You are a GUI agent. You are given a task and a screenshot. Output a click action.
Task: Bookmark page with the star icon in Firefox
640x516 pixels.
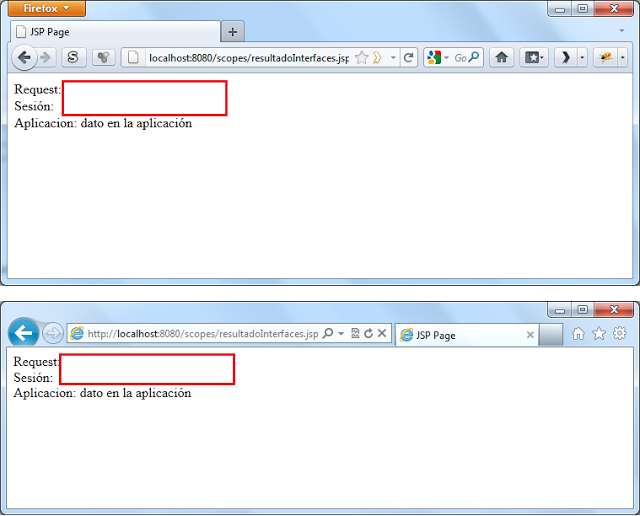click(361, 58)
